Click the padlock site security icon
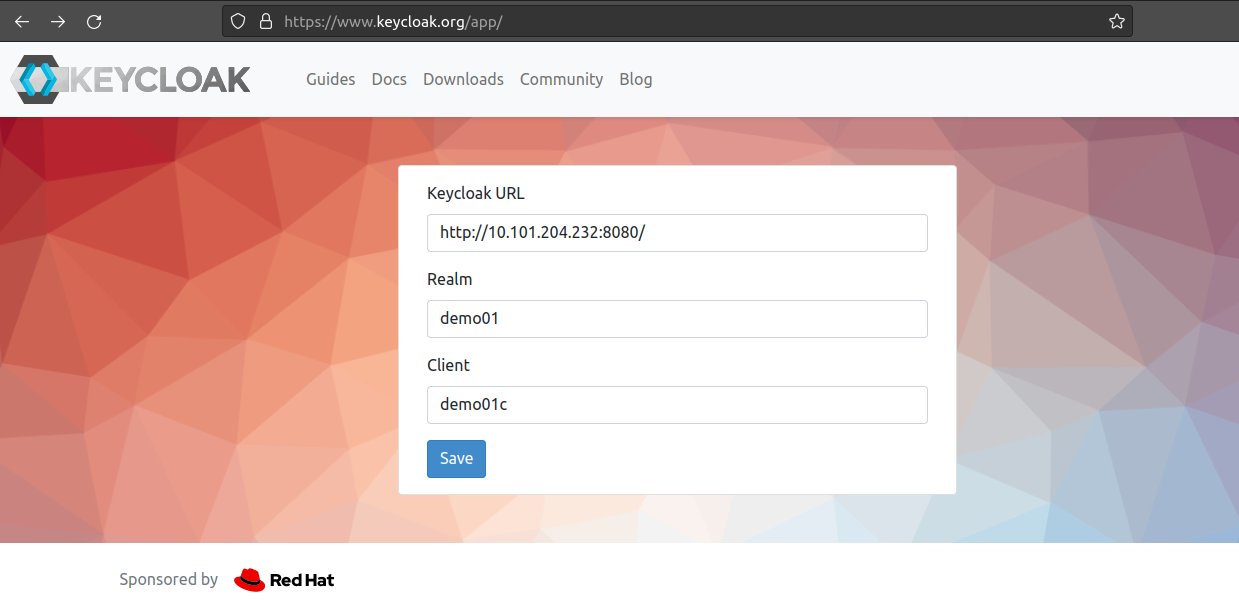 [265, 21]
